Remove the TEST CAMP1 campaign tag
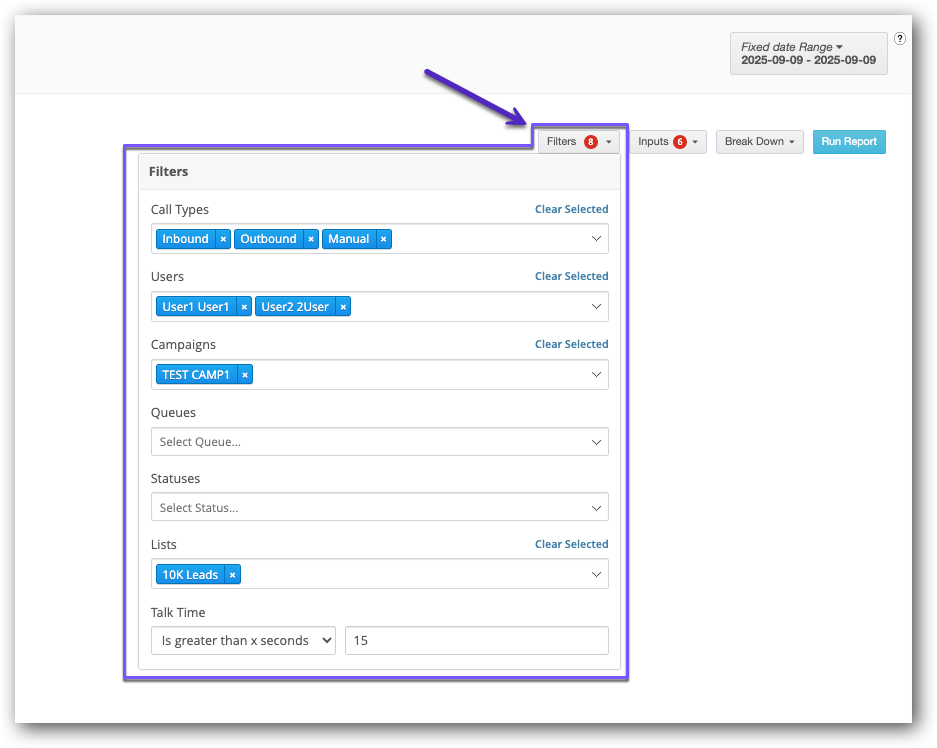937x748 pixels. (x=245, y=375)
